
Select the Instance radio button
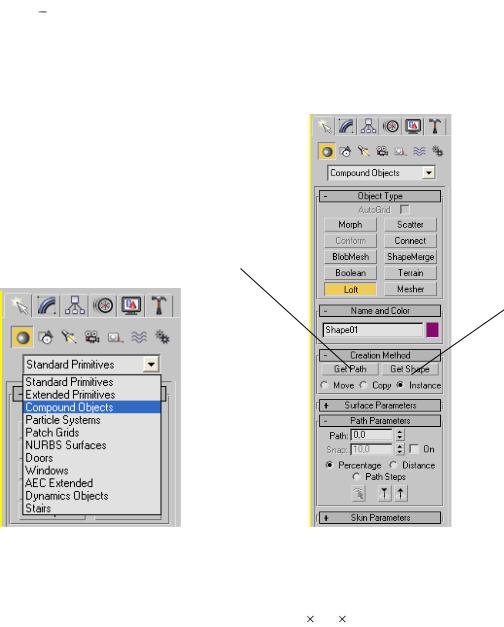coord(400,385)
